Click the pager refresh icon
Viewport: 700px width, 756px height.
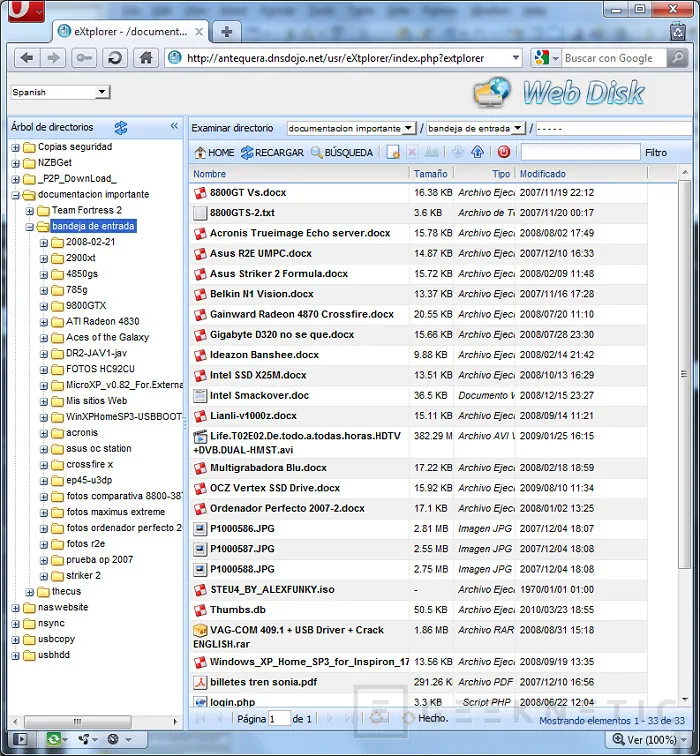[378, 718]
